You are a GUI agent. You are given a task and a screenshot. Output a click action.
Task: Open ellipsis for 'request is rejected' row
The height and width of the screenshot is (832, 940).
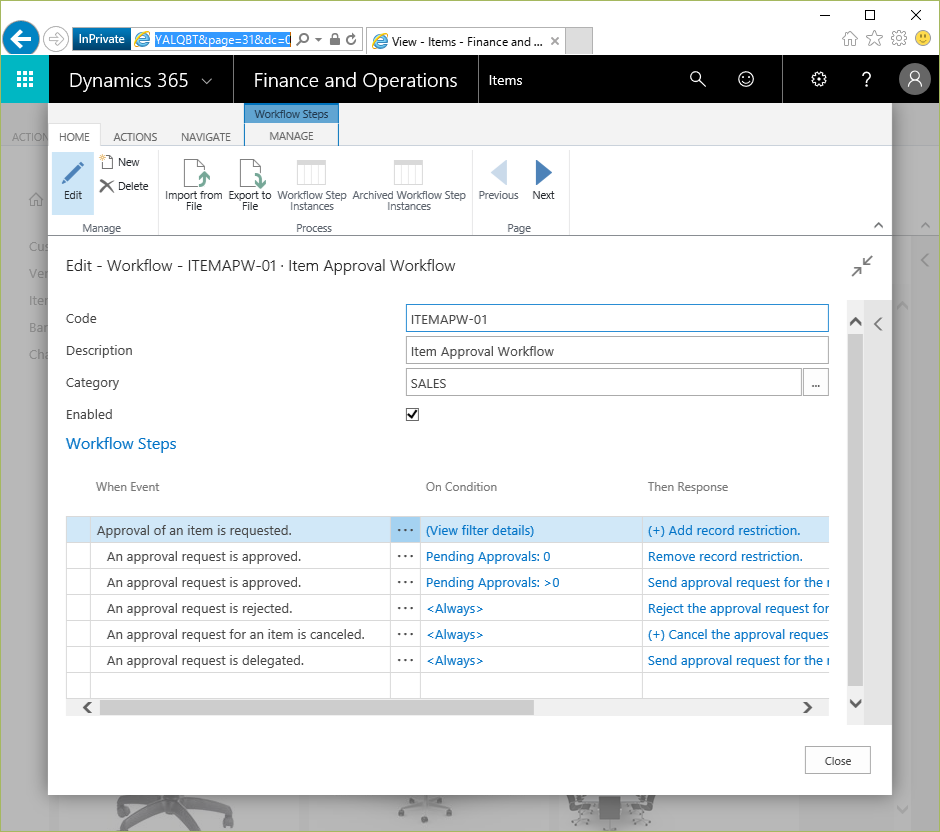tap(405, 608)
